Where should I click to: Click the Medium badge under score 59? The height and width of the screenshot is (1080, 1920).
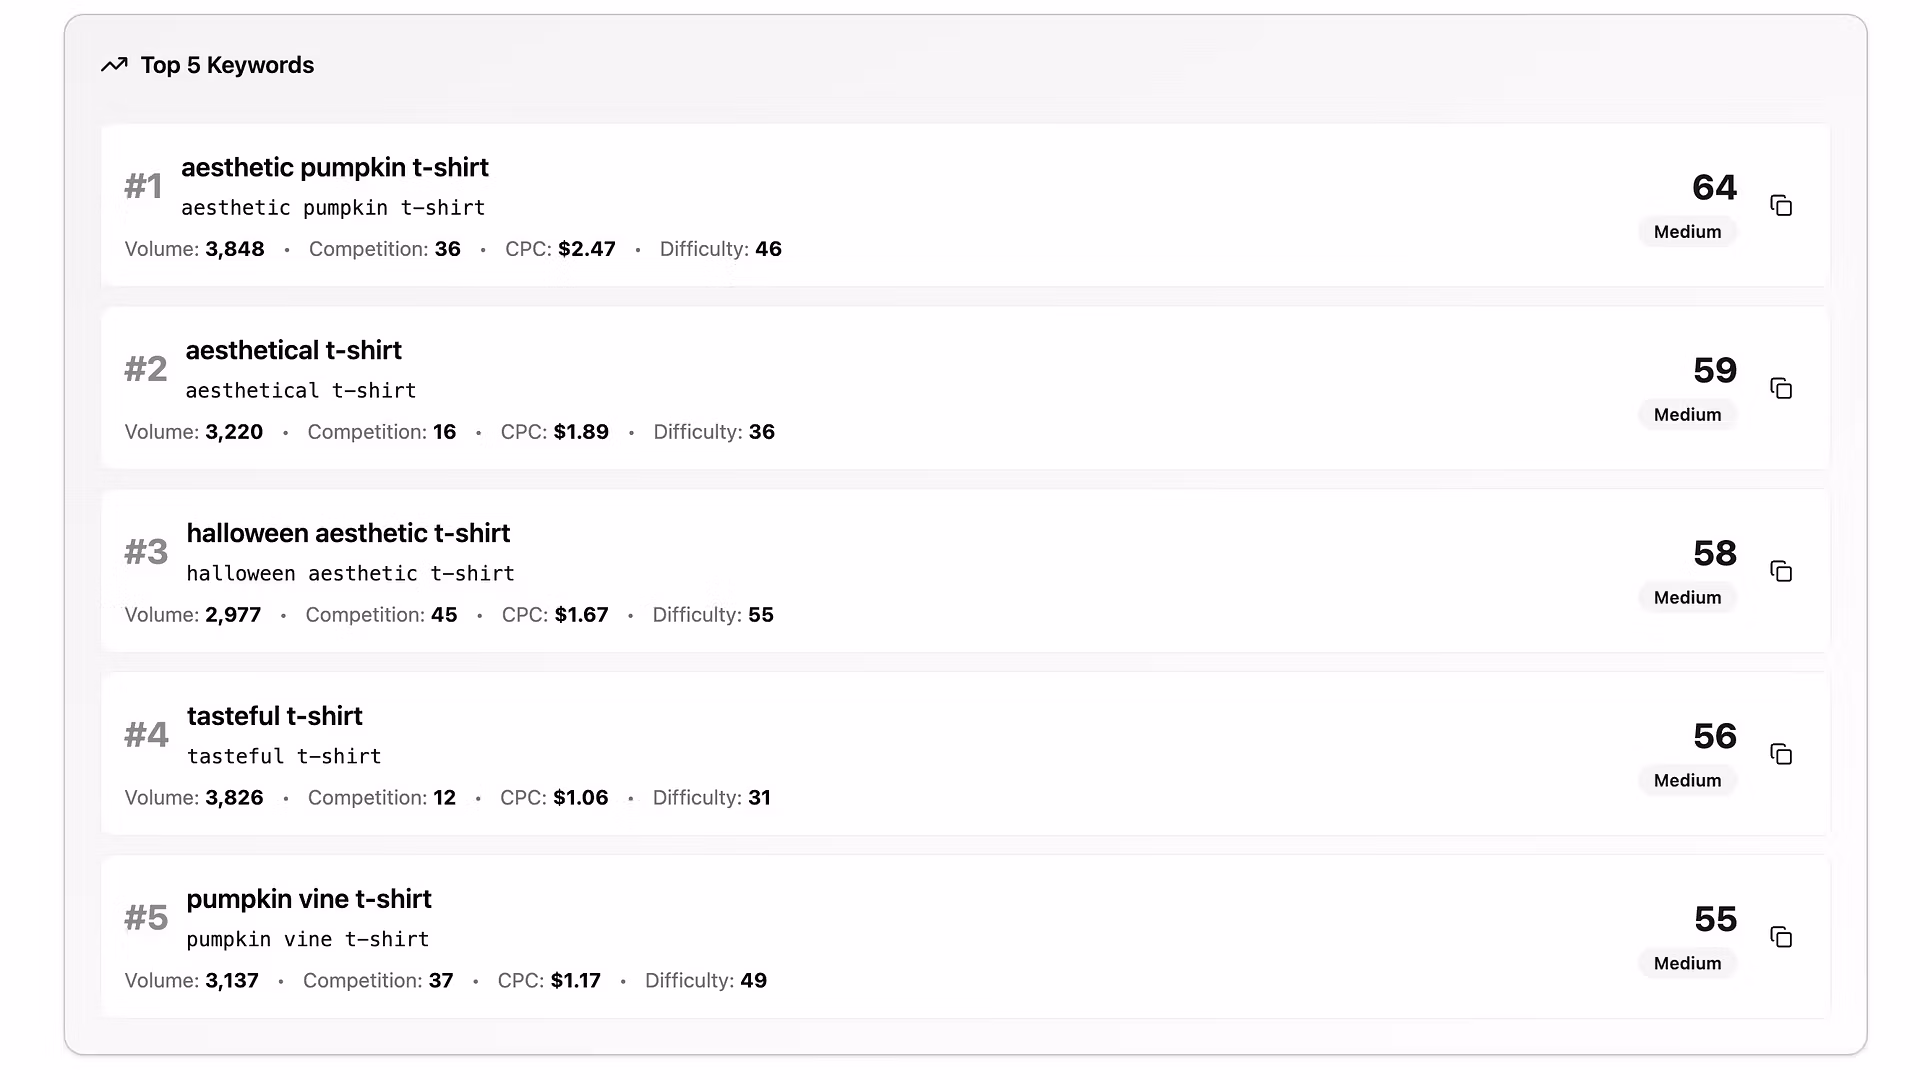pos(1687,415)
